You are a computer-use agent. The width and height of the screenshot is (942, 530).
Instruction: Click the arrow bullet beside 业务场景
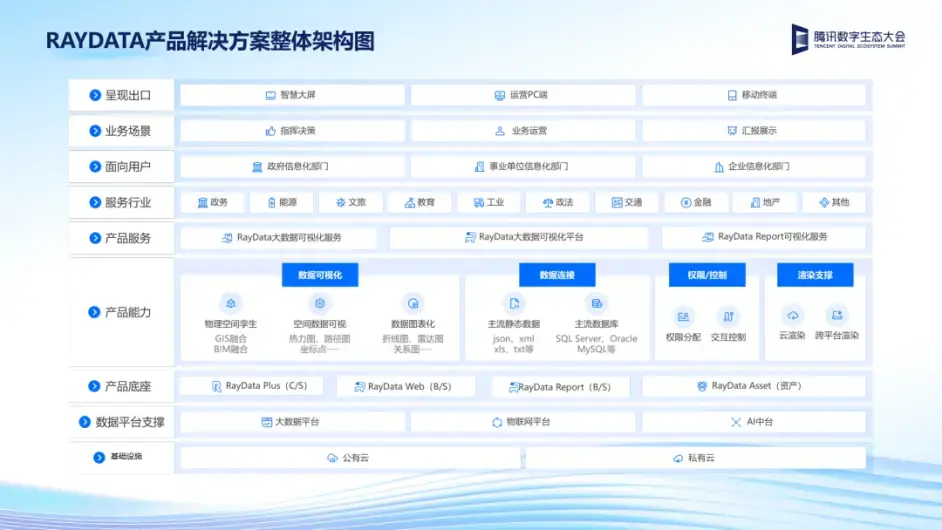[95, 131]
